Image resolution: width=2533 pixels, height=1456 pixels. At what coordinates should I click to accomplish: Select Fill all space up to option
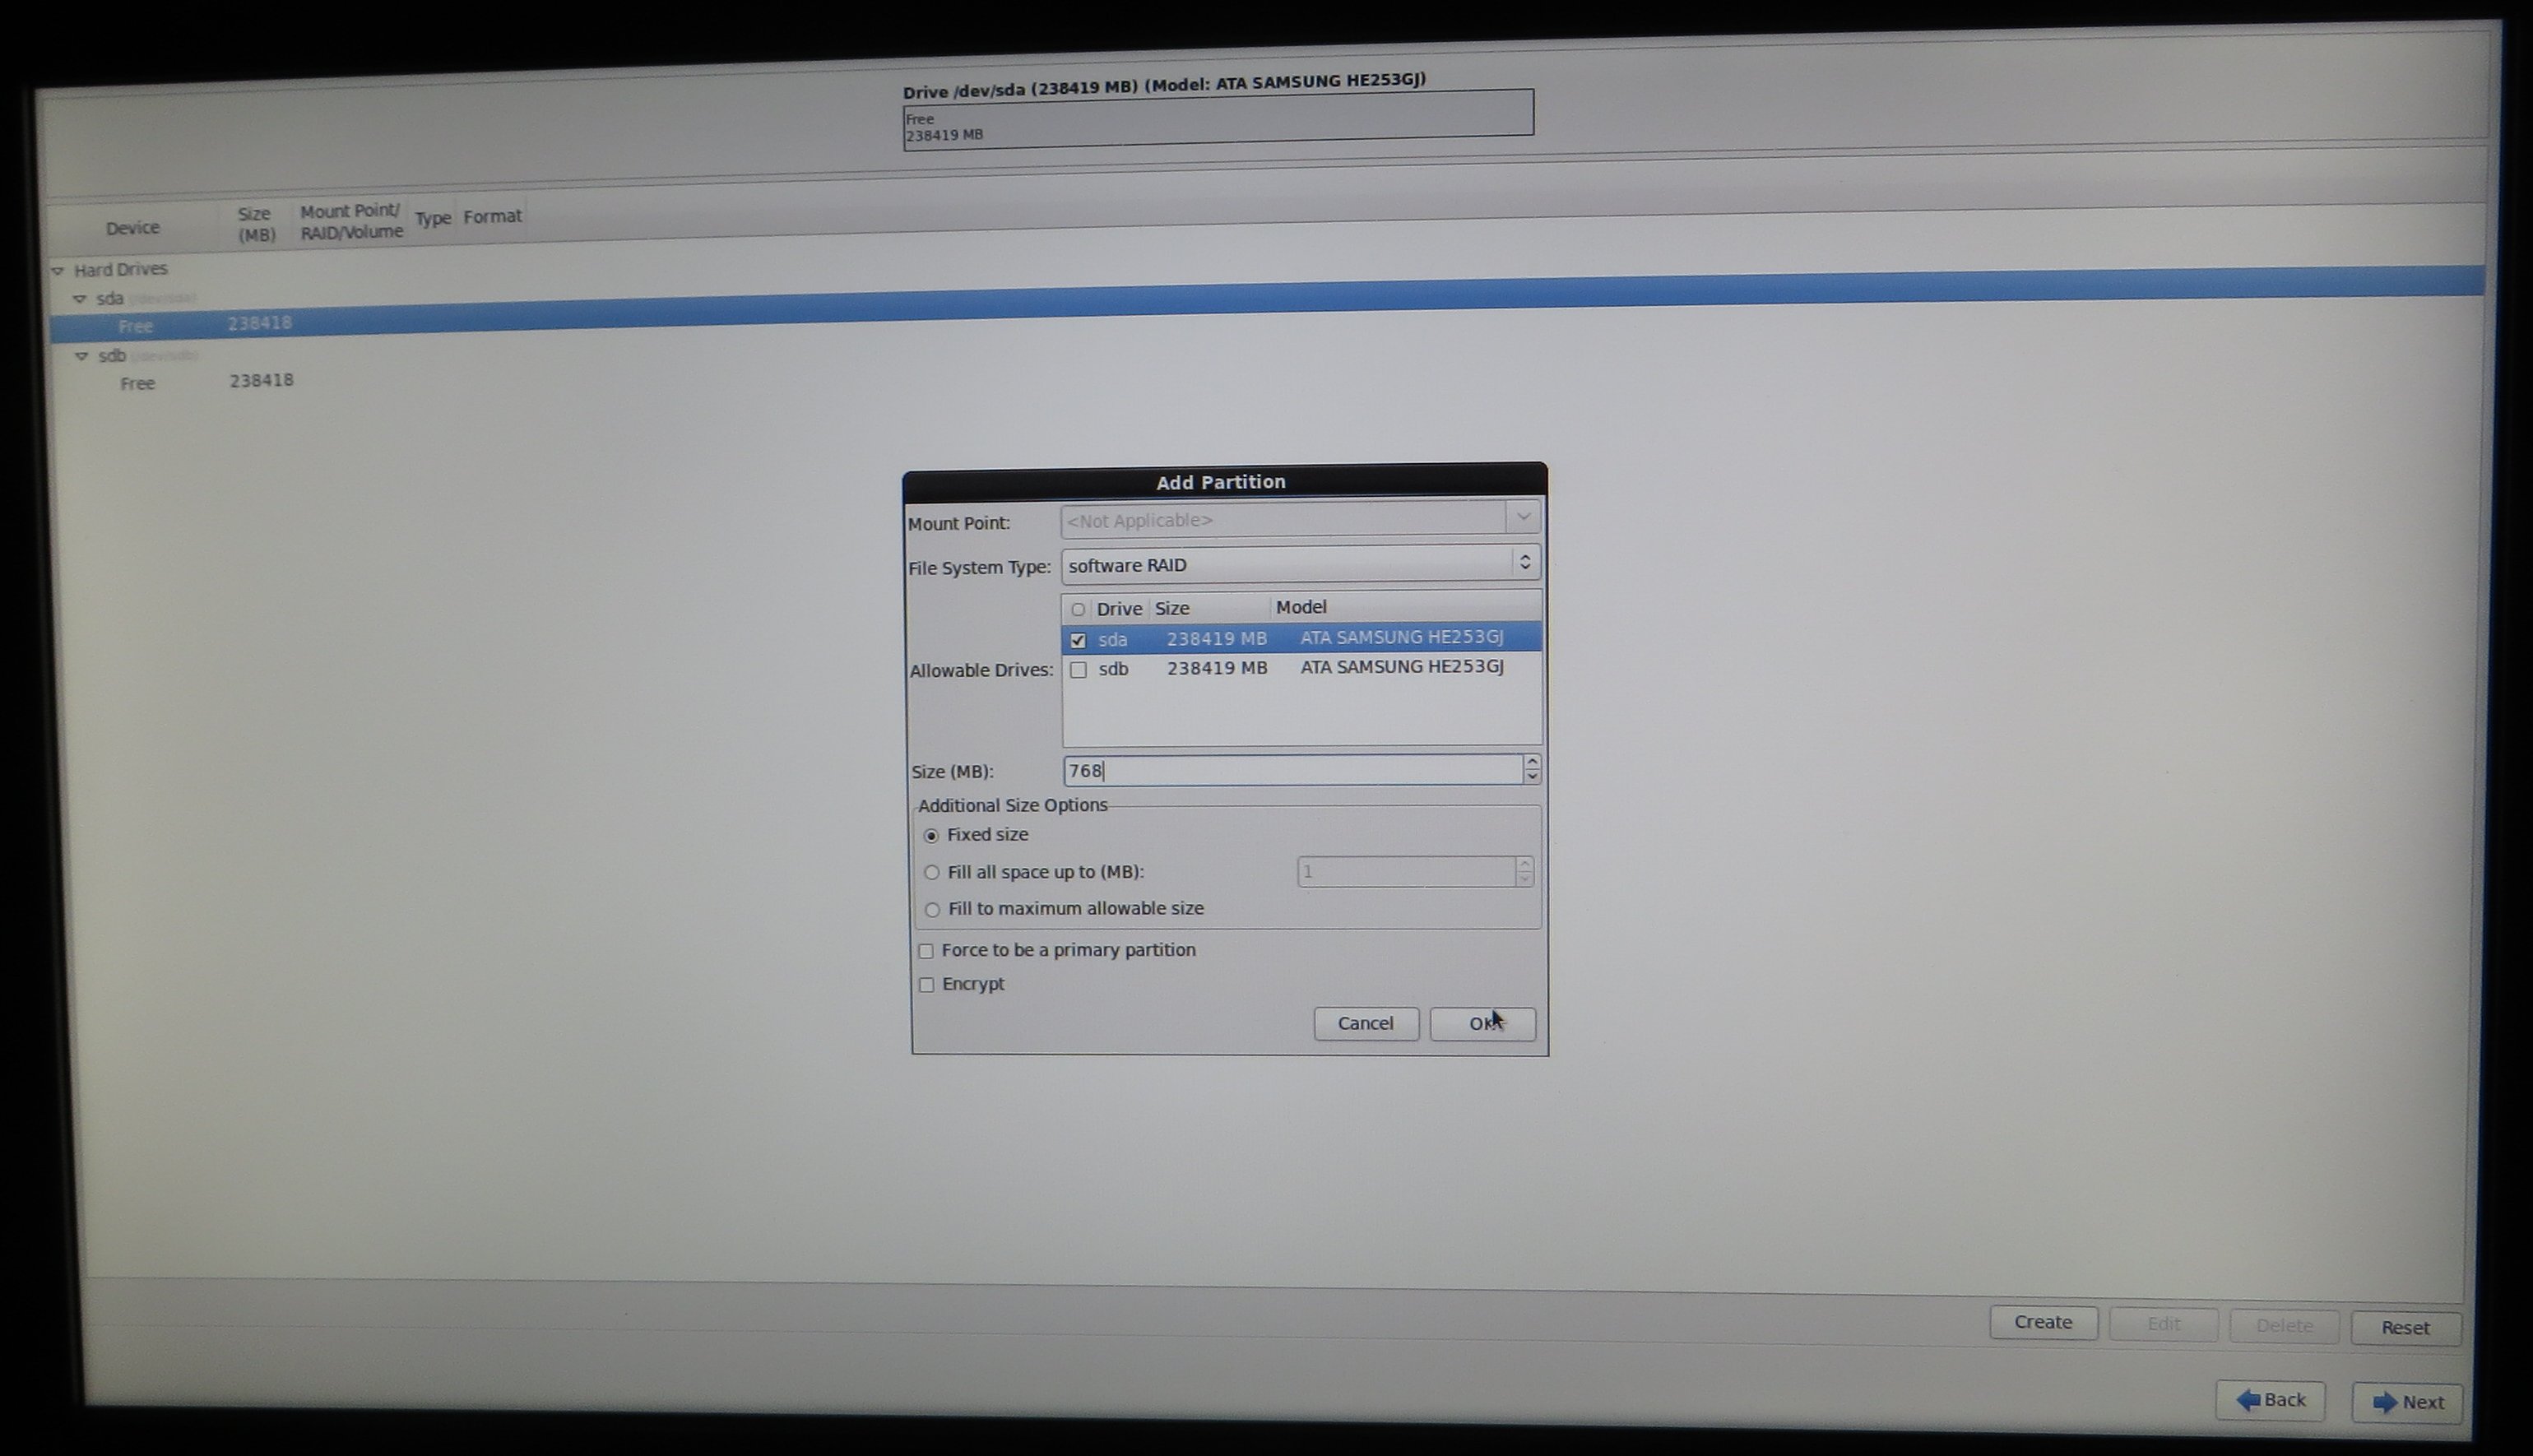[x=932, y=873]
